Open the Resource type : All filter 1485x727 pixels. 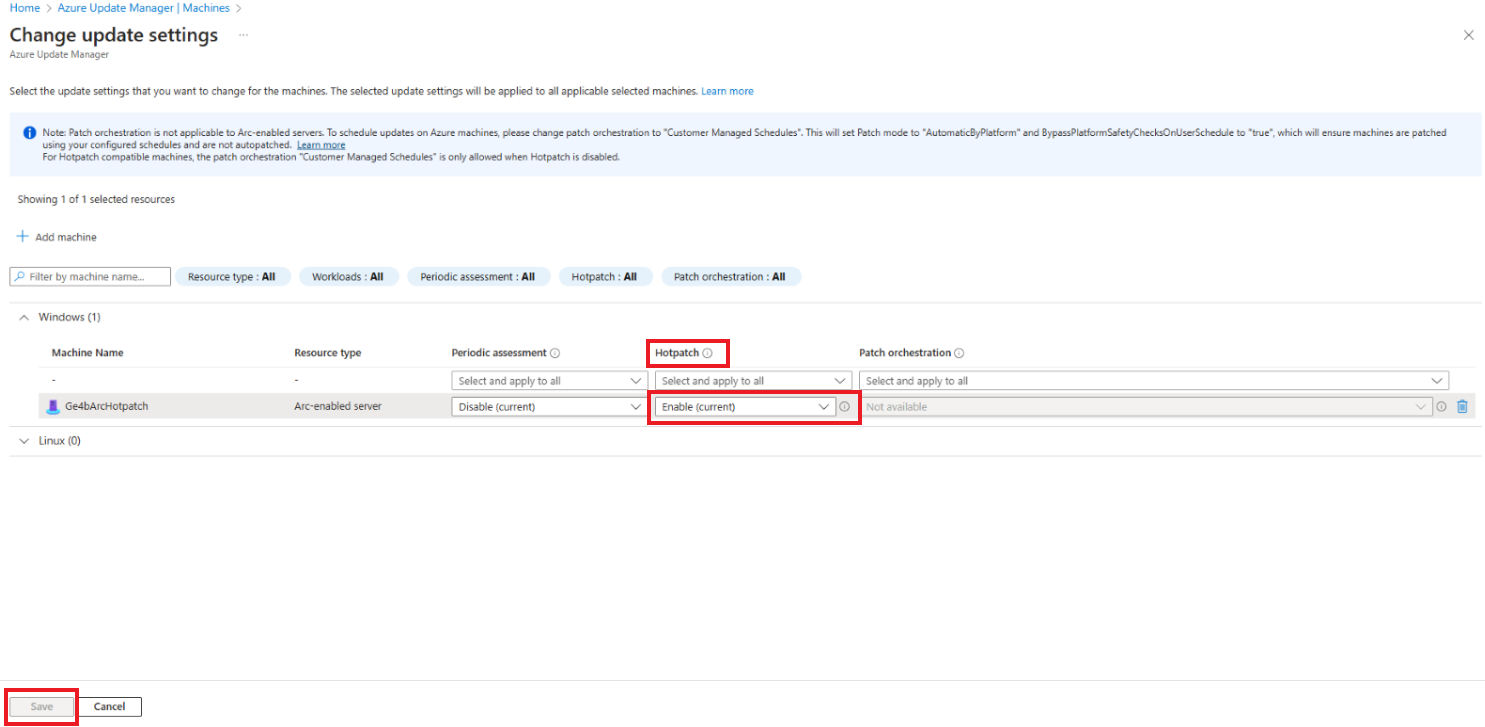click(232, 277)
